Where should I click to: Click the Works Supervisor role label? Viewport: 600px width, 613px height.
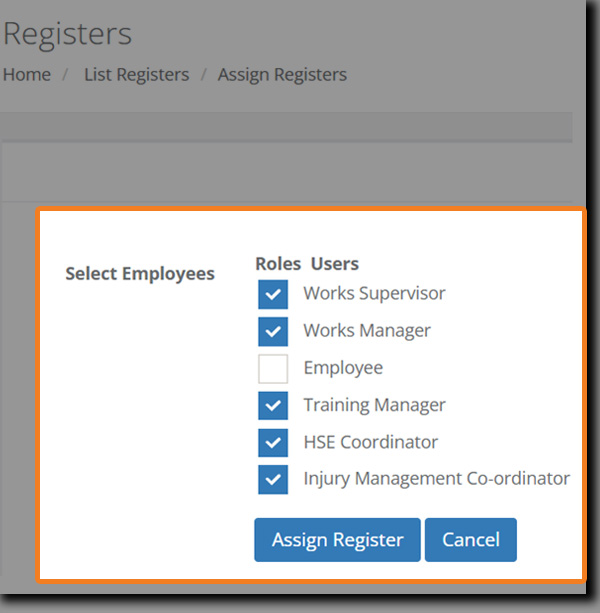pos(374,294)
